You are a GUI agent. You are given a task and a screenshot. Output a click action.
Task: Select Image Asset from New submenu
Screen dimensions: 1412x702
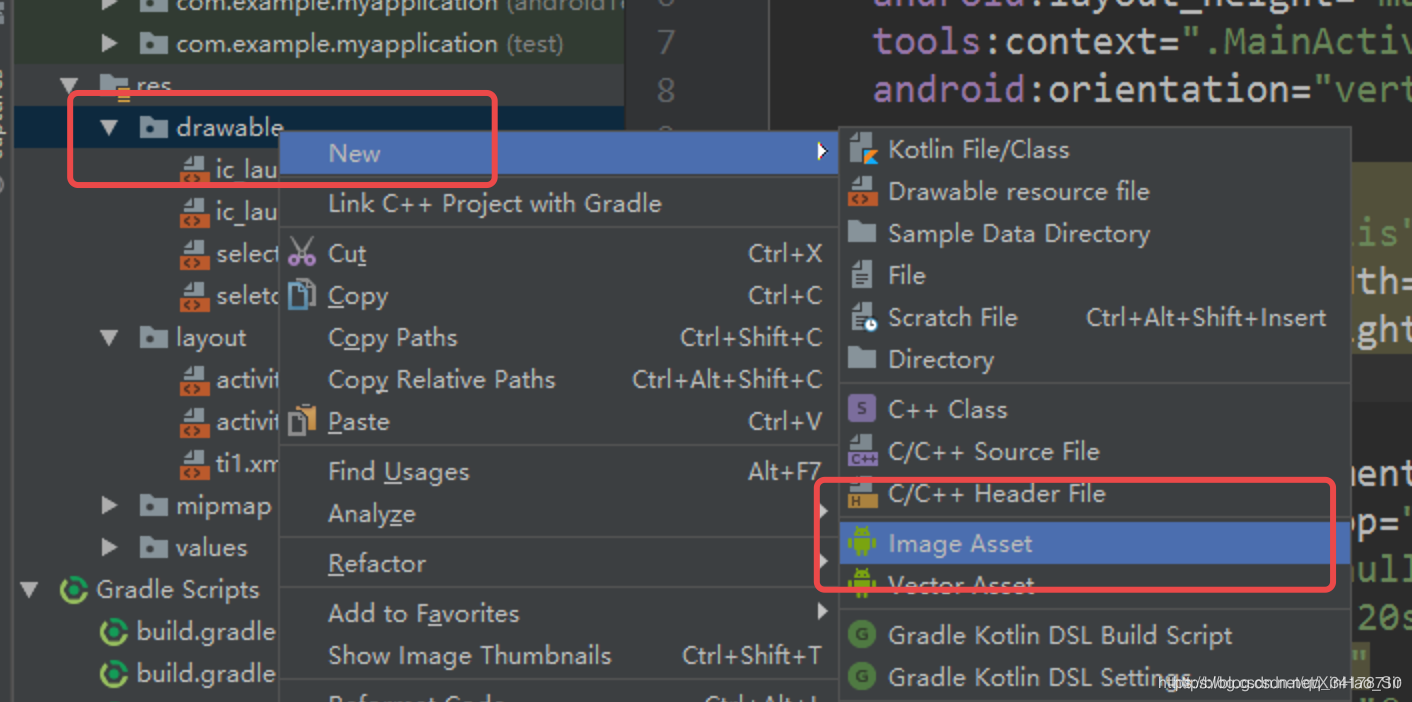click(1094, 543)
